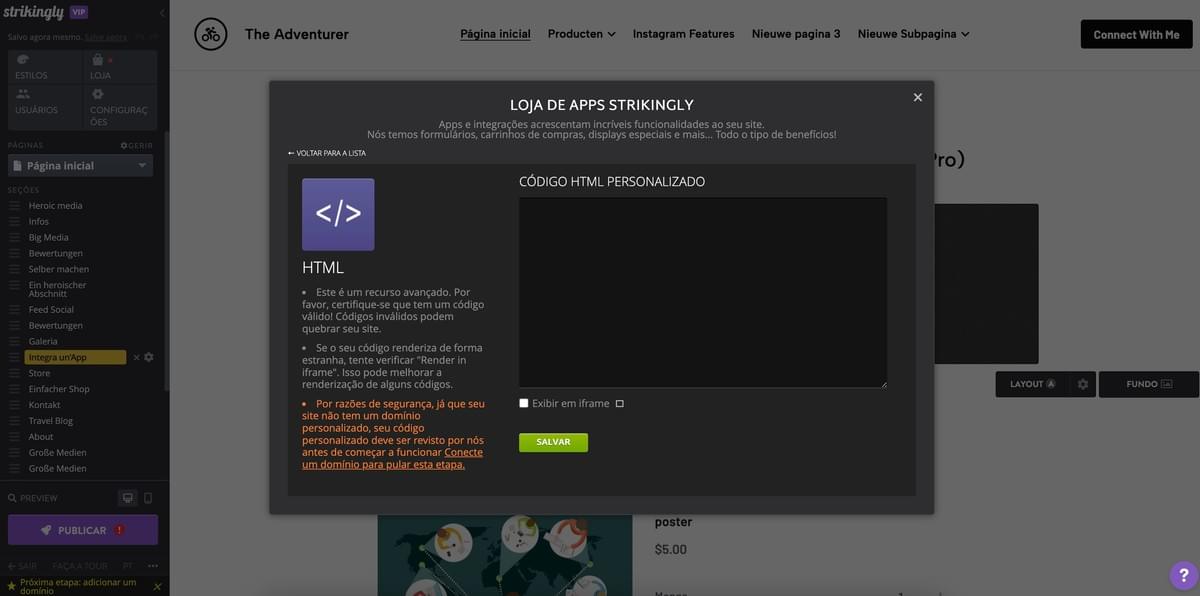Open section settings gear beside Layout
Screen dimensions: 1200x596
pyautogui.click(x=1082, y=384)
